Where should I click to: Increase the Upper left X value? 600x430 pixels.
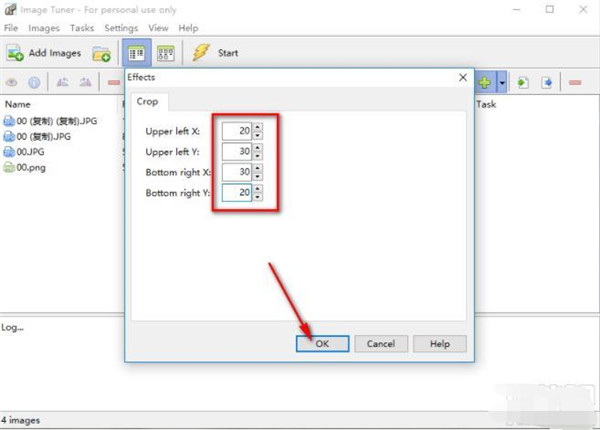pos(257,126)
